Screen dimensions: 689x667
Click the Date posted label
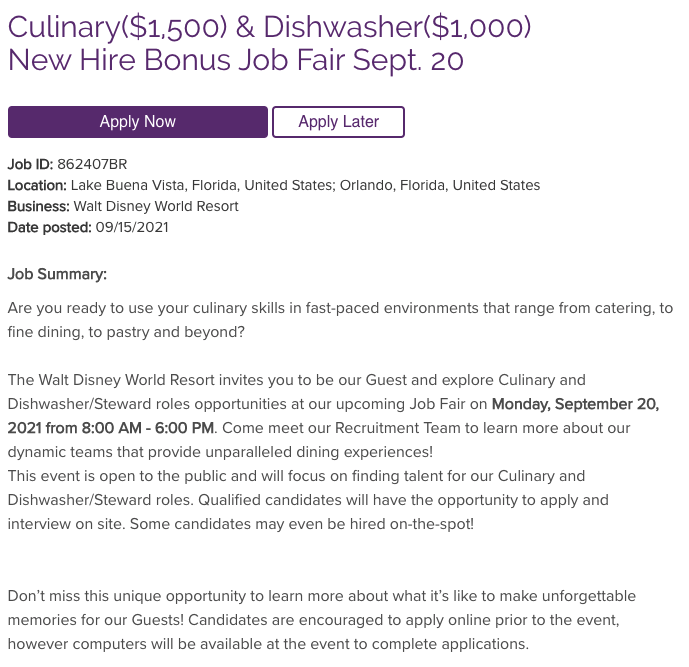49,227
